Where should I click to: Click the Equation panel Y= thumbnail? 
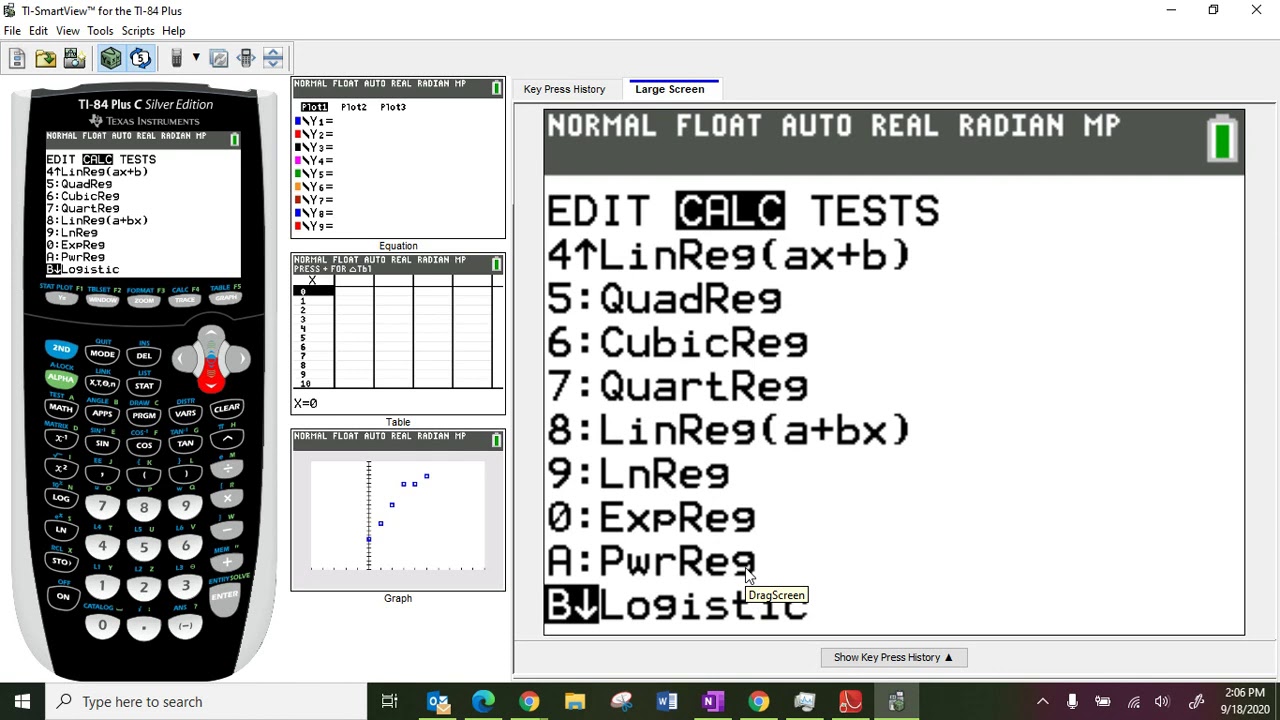click(x=398, y=158)
